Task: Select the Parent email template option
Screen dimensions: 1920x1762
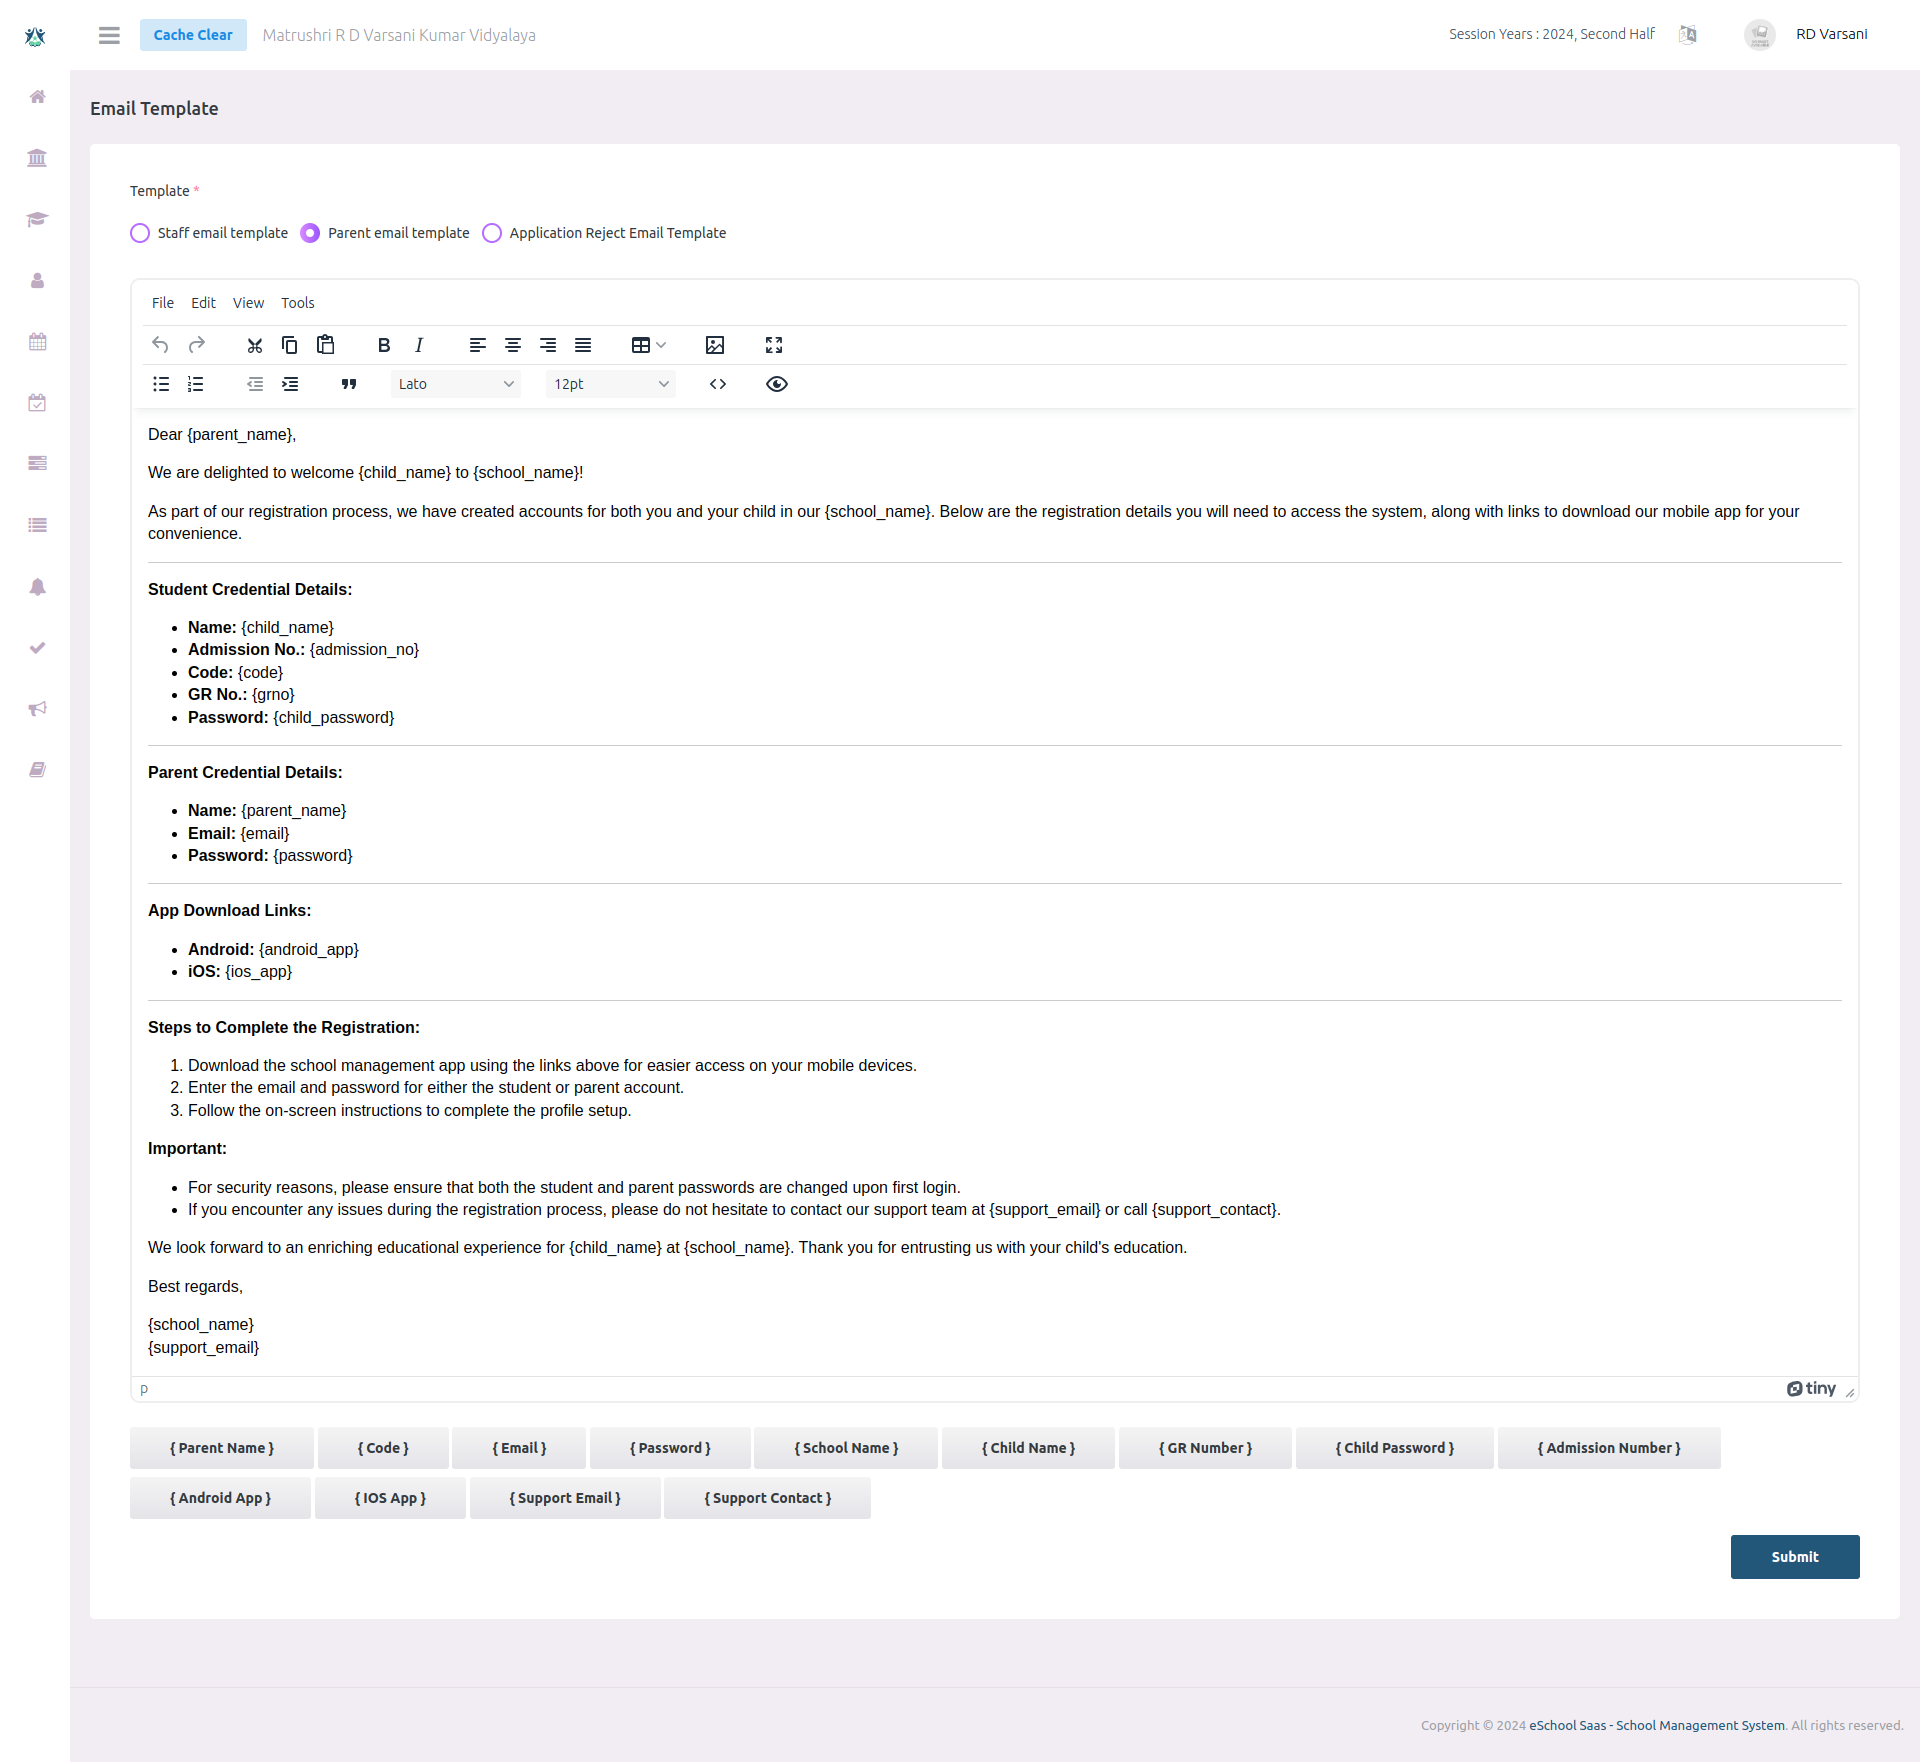Action: (x=310, y=233)
